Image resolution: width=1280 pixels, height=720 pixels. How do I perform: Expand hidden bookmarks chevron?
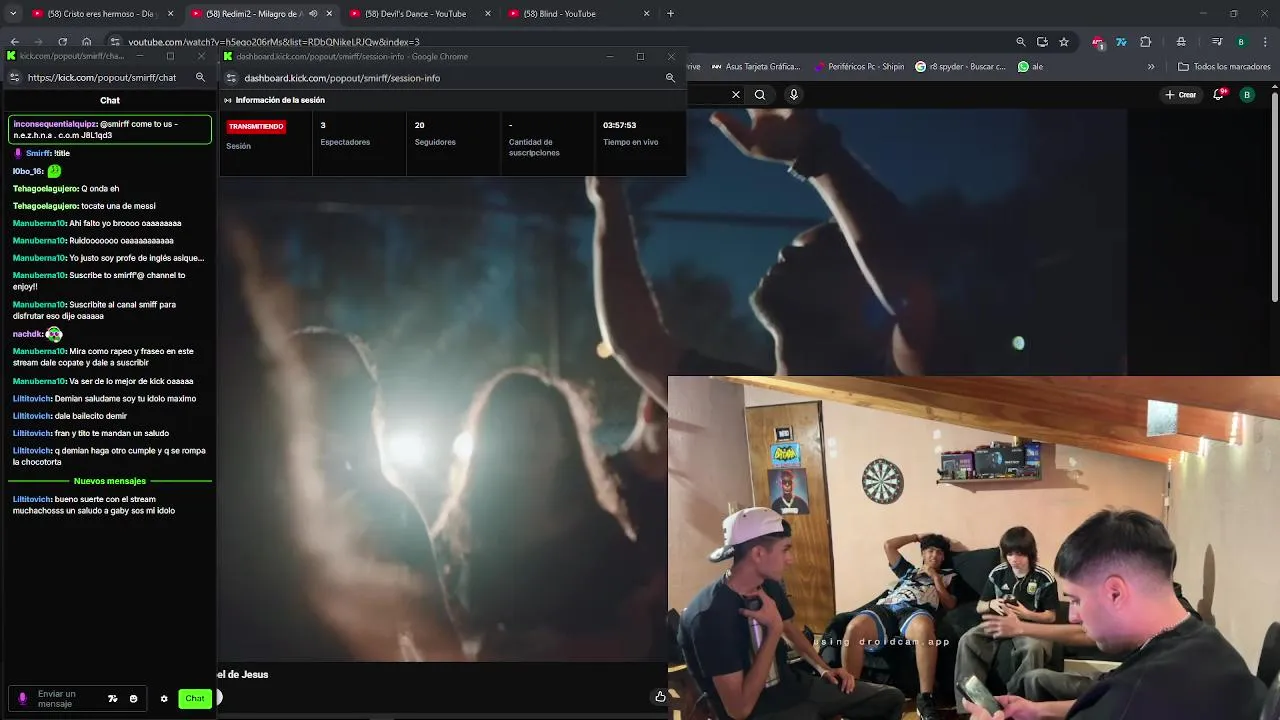coord(1151,67)
